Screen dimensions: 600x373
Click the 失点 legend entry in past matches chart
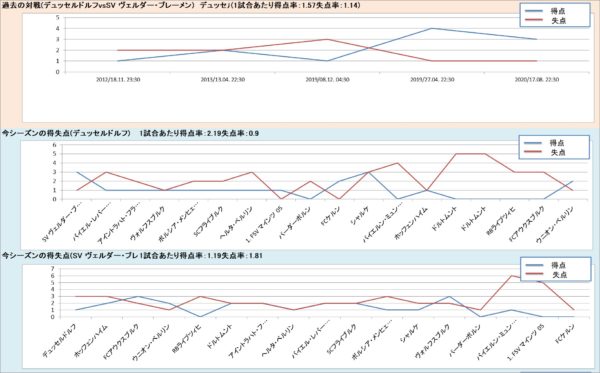546,21
